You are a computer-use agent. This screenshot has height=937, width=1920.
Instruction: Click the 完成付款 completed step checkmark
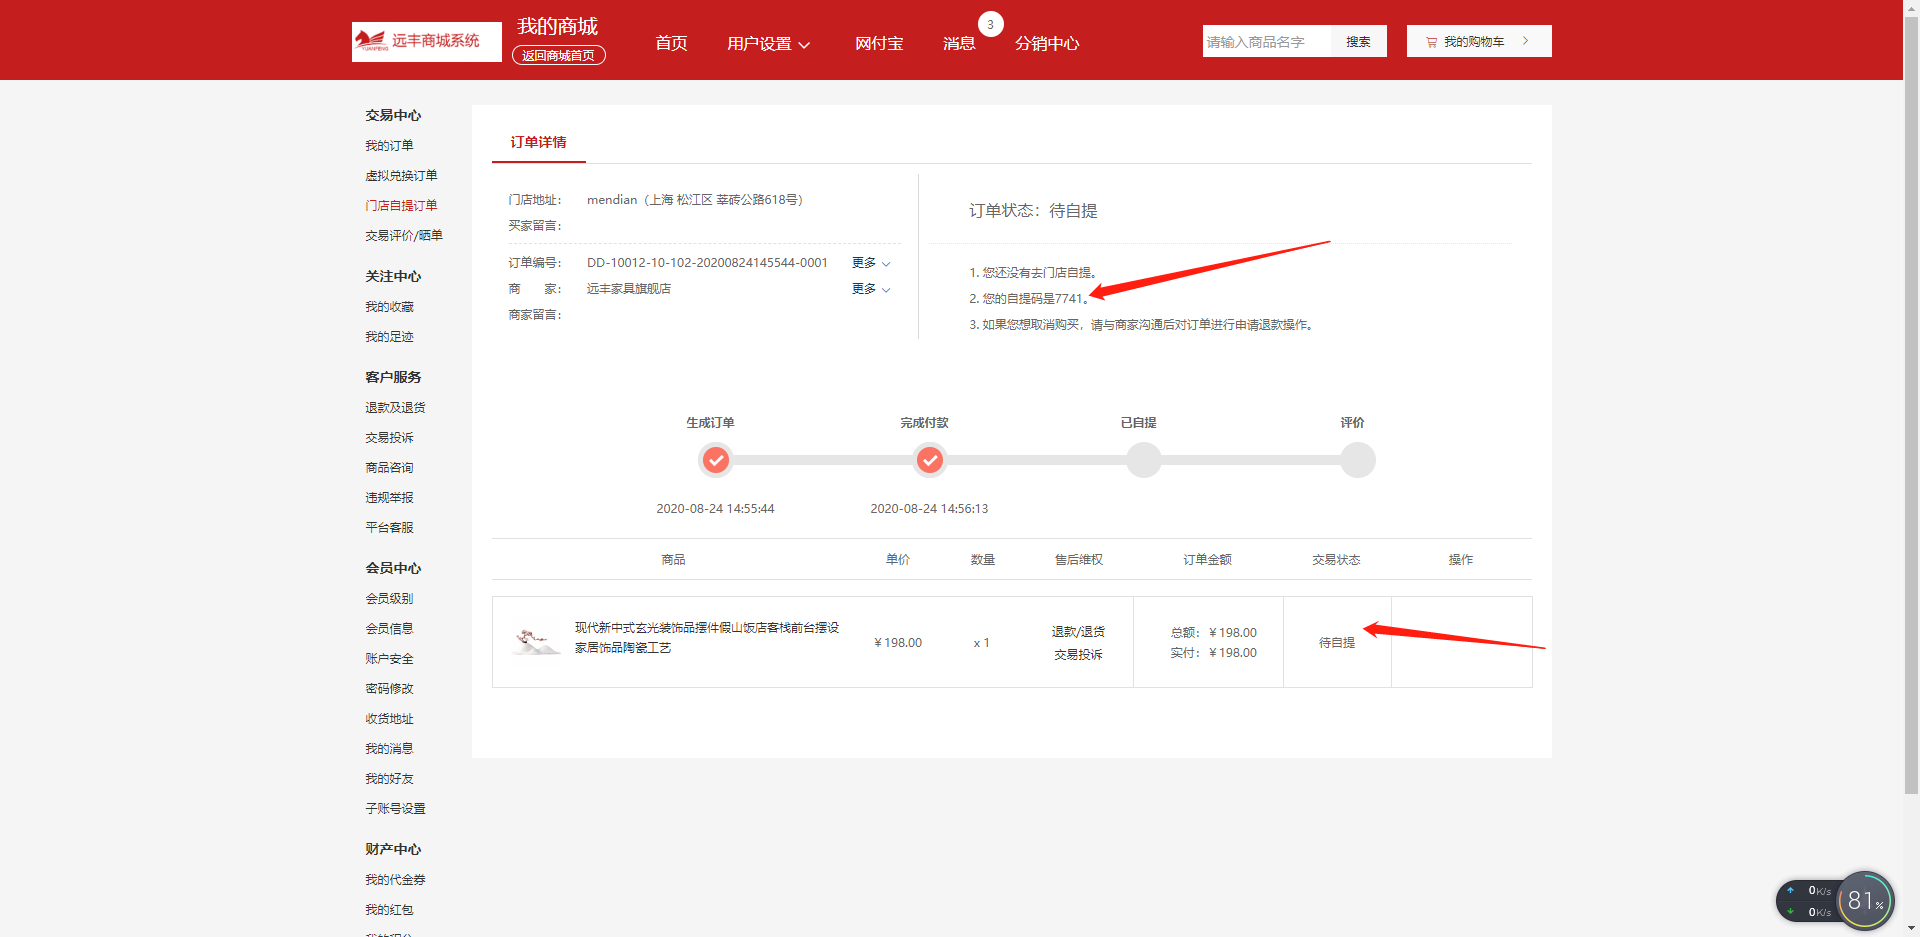(930, 460)
